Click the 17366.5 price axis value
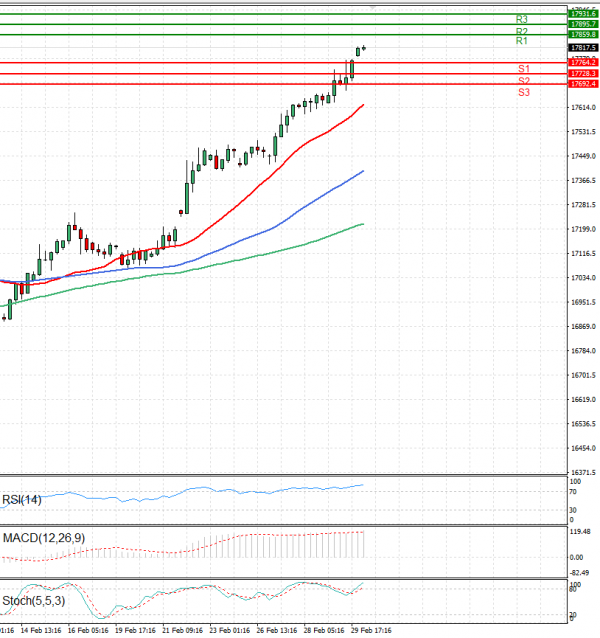The width and height of the screenshot is (600, 638). pyautogui.click(x=583, y=180)
